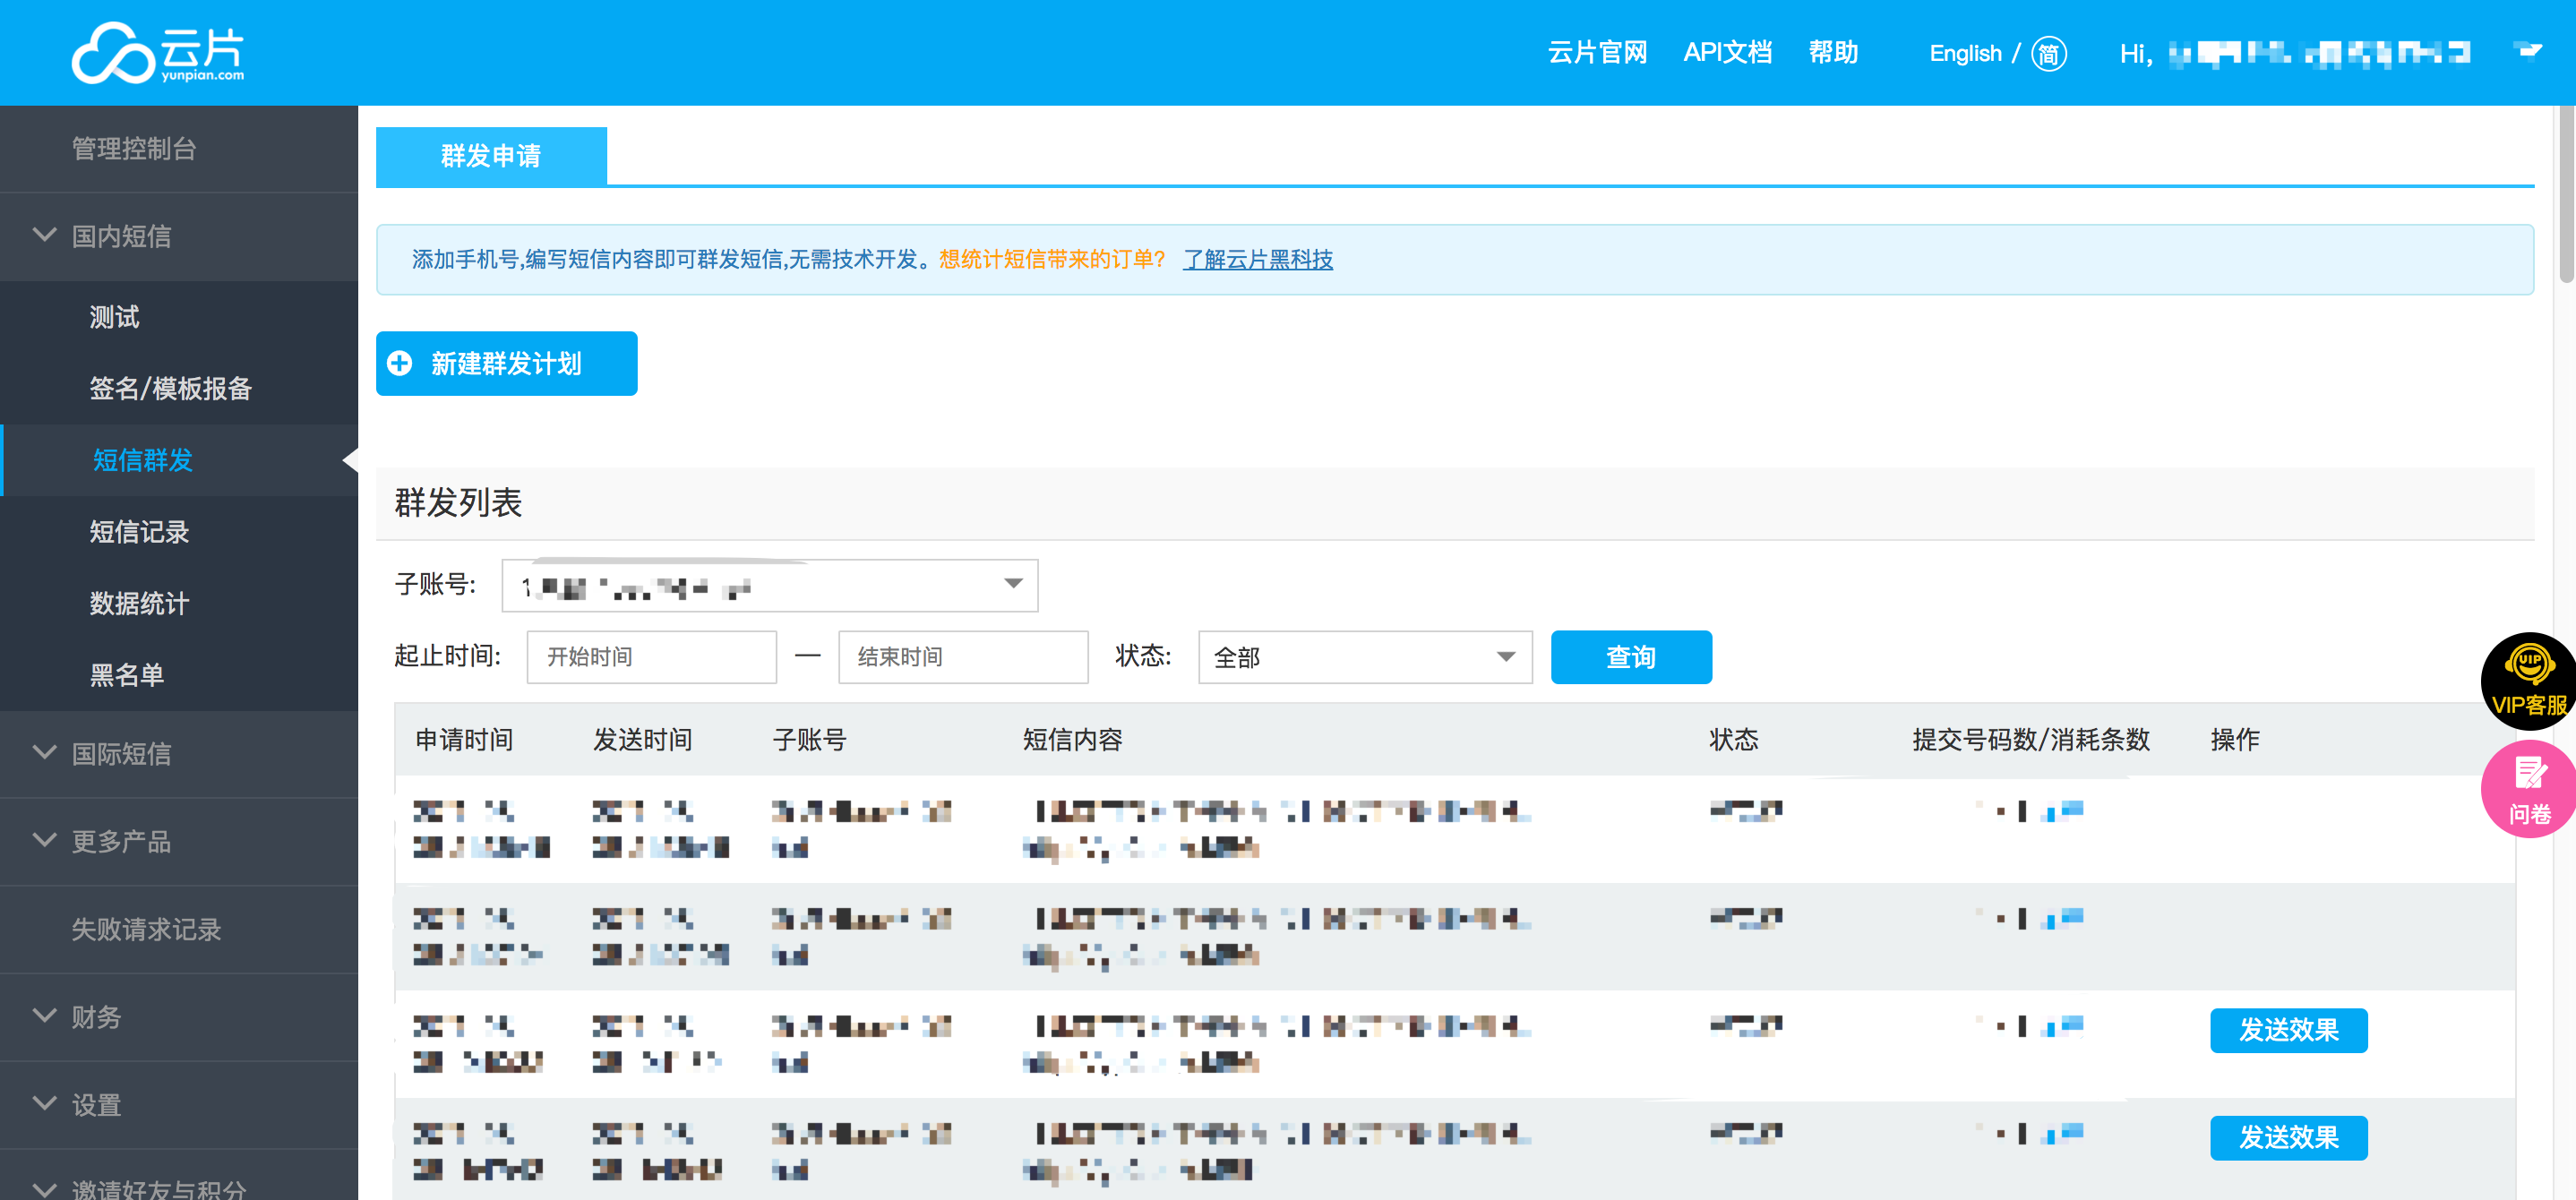Expand the 更多产品 section
Screen dimensions: 2576x1200
[179, 841]
